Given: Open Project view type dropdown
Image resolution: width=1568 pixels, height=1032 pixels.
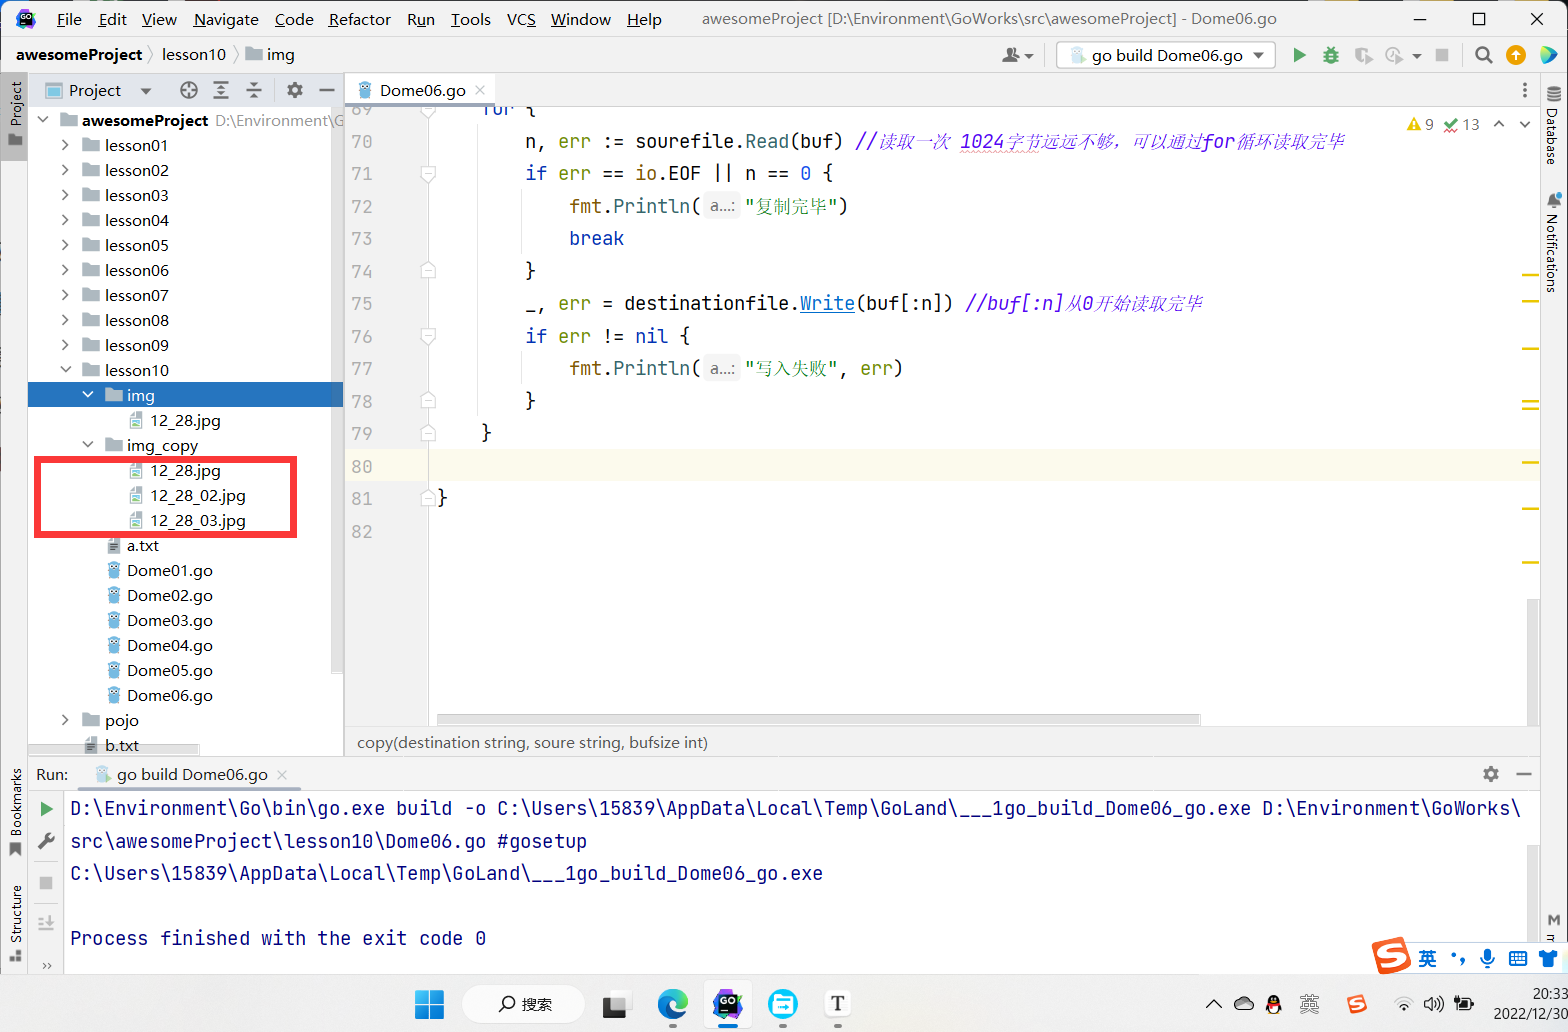Looking at the screenshot, I should click(146, 90).
